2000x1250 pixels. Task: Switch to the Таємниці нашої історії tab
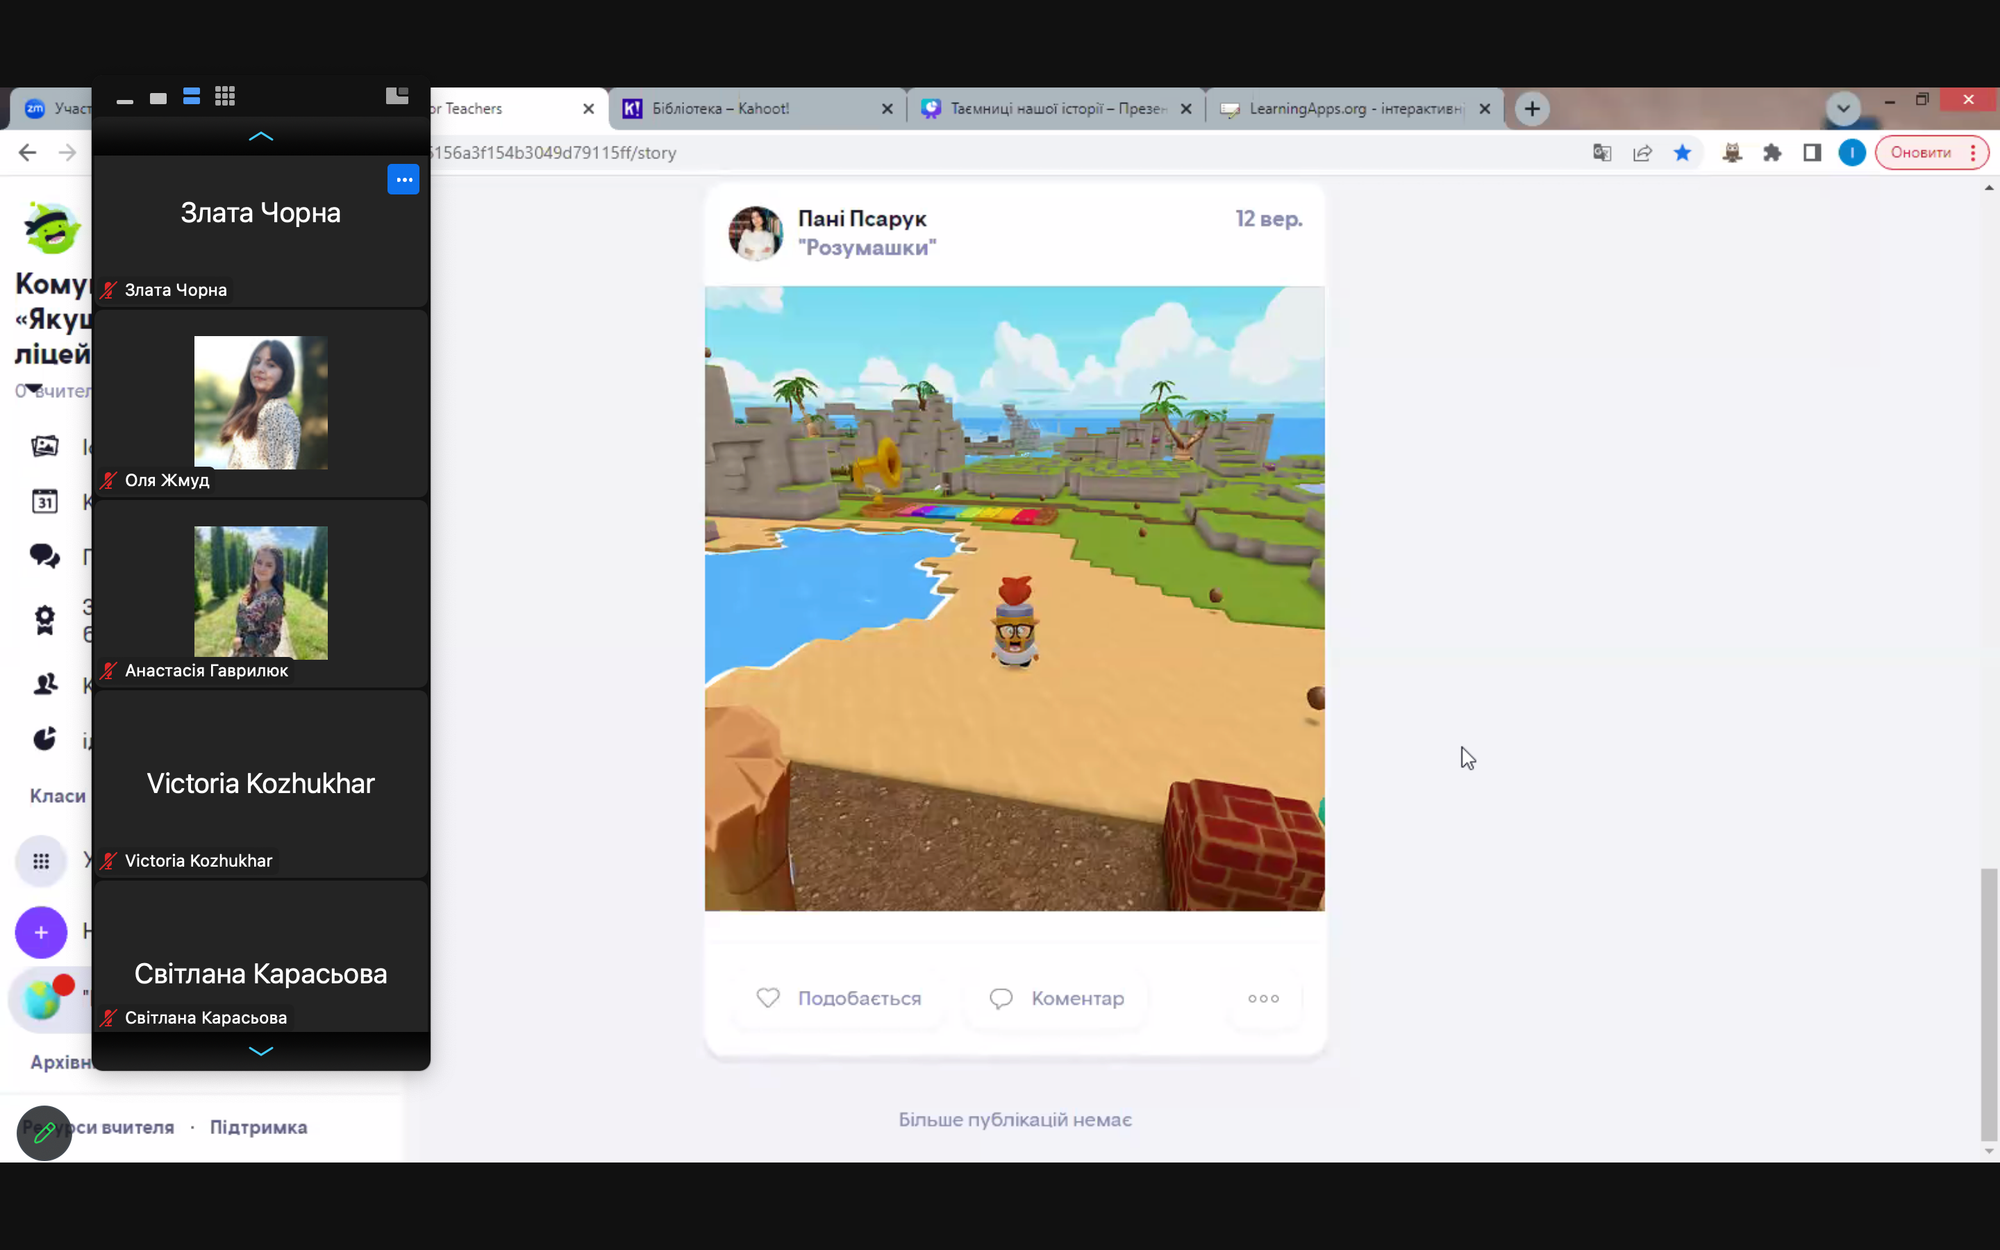[1056, 109]
